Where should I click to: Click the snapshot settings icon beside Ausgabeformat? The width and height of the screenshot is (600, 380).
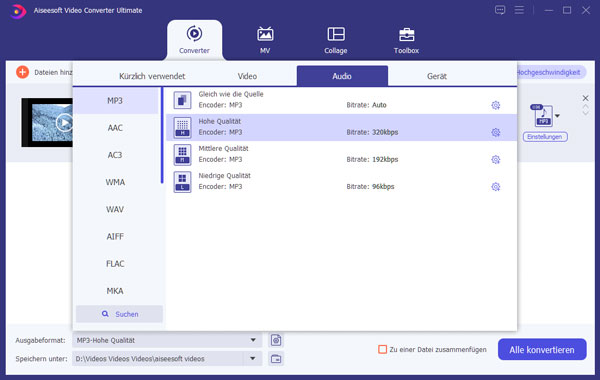276,340
